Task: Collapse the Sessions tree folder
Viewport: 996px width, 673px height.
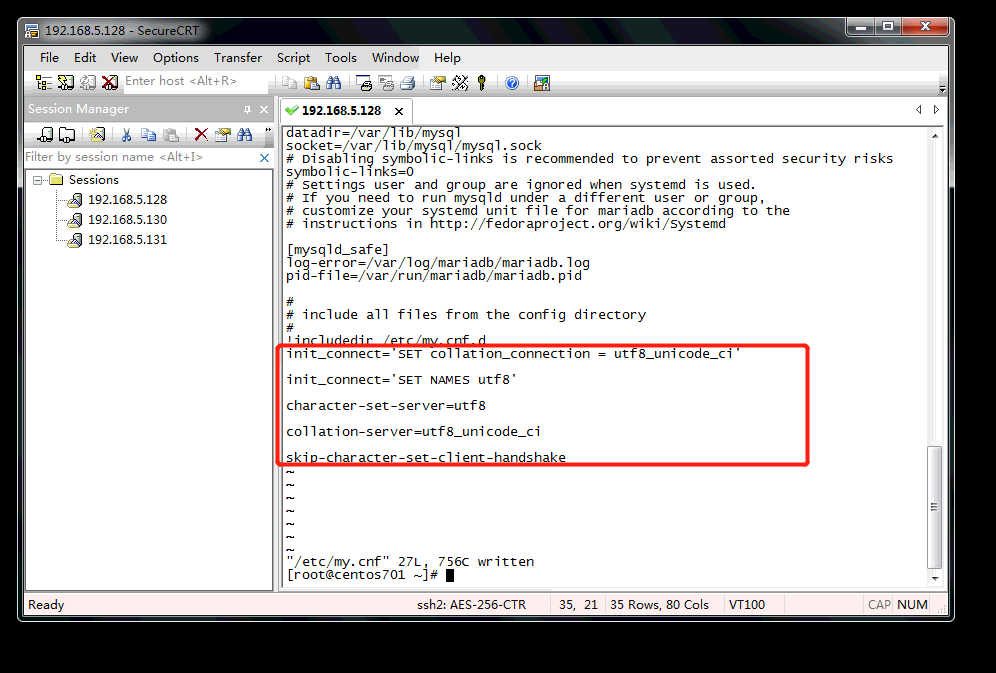Action: 37,180
